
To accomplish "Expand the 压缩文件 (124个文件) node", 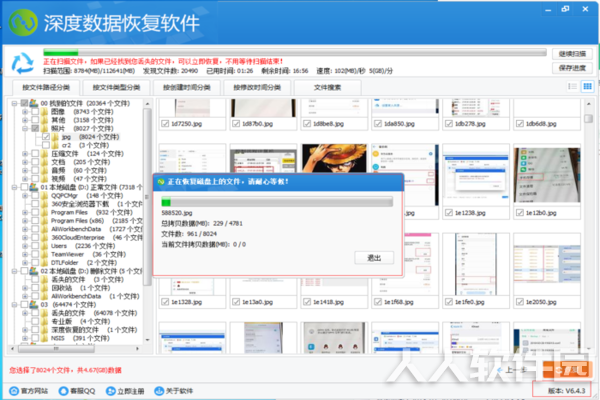I will pos(25,154).
